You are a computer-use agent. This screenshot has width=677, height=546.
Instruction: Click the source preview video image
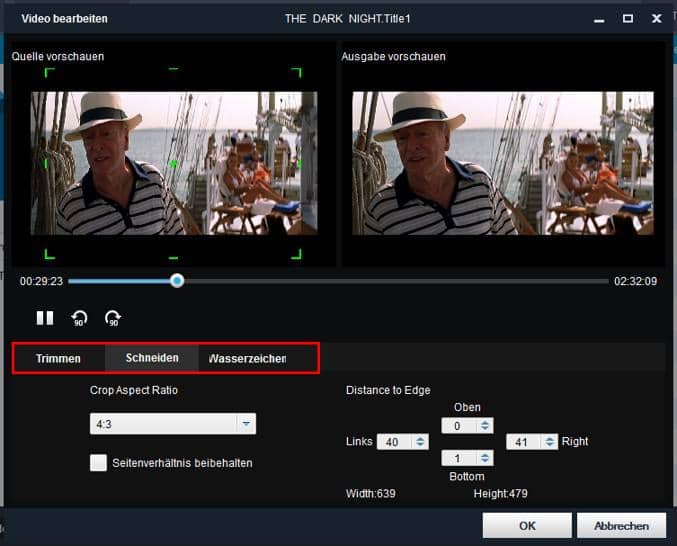coord(174,163)
